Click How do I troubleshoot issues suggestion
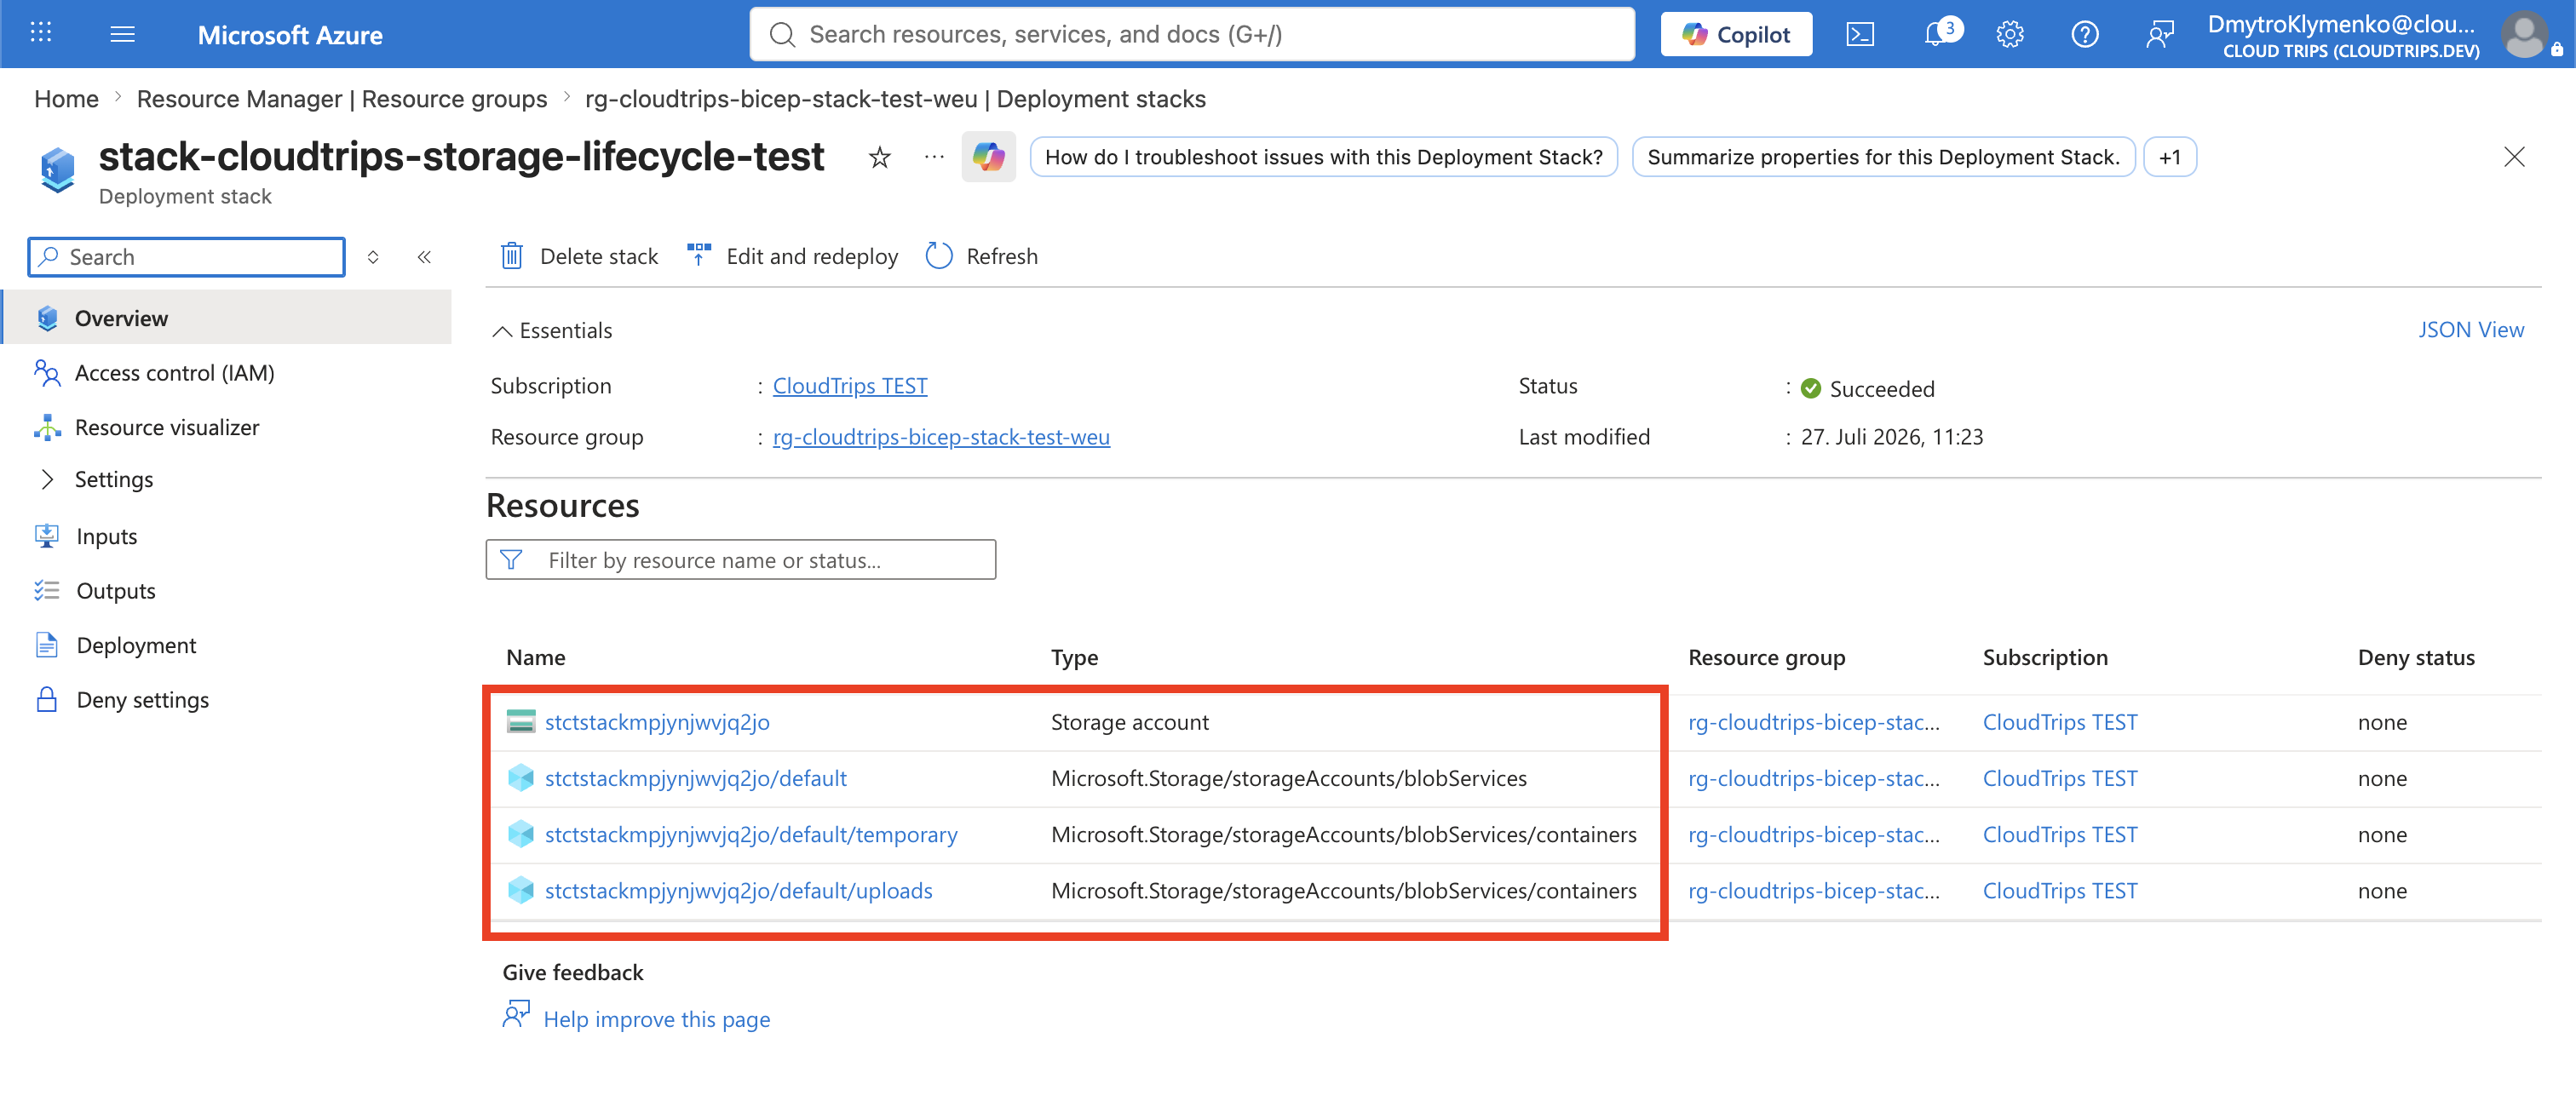2576x1107 pixels. (x=1323, y=157)
